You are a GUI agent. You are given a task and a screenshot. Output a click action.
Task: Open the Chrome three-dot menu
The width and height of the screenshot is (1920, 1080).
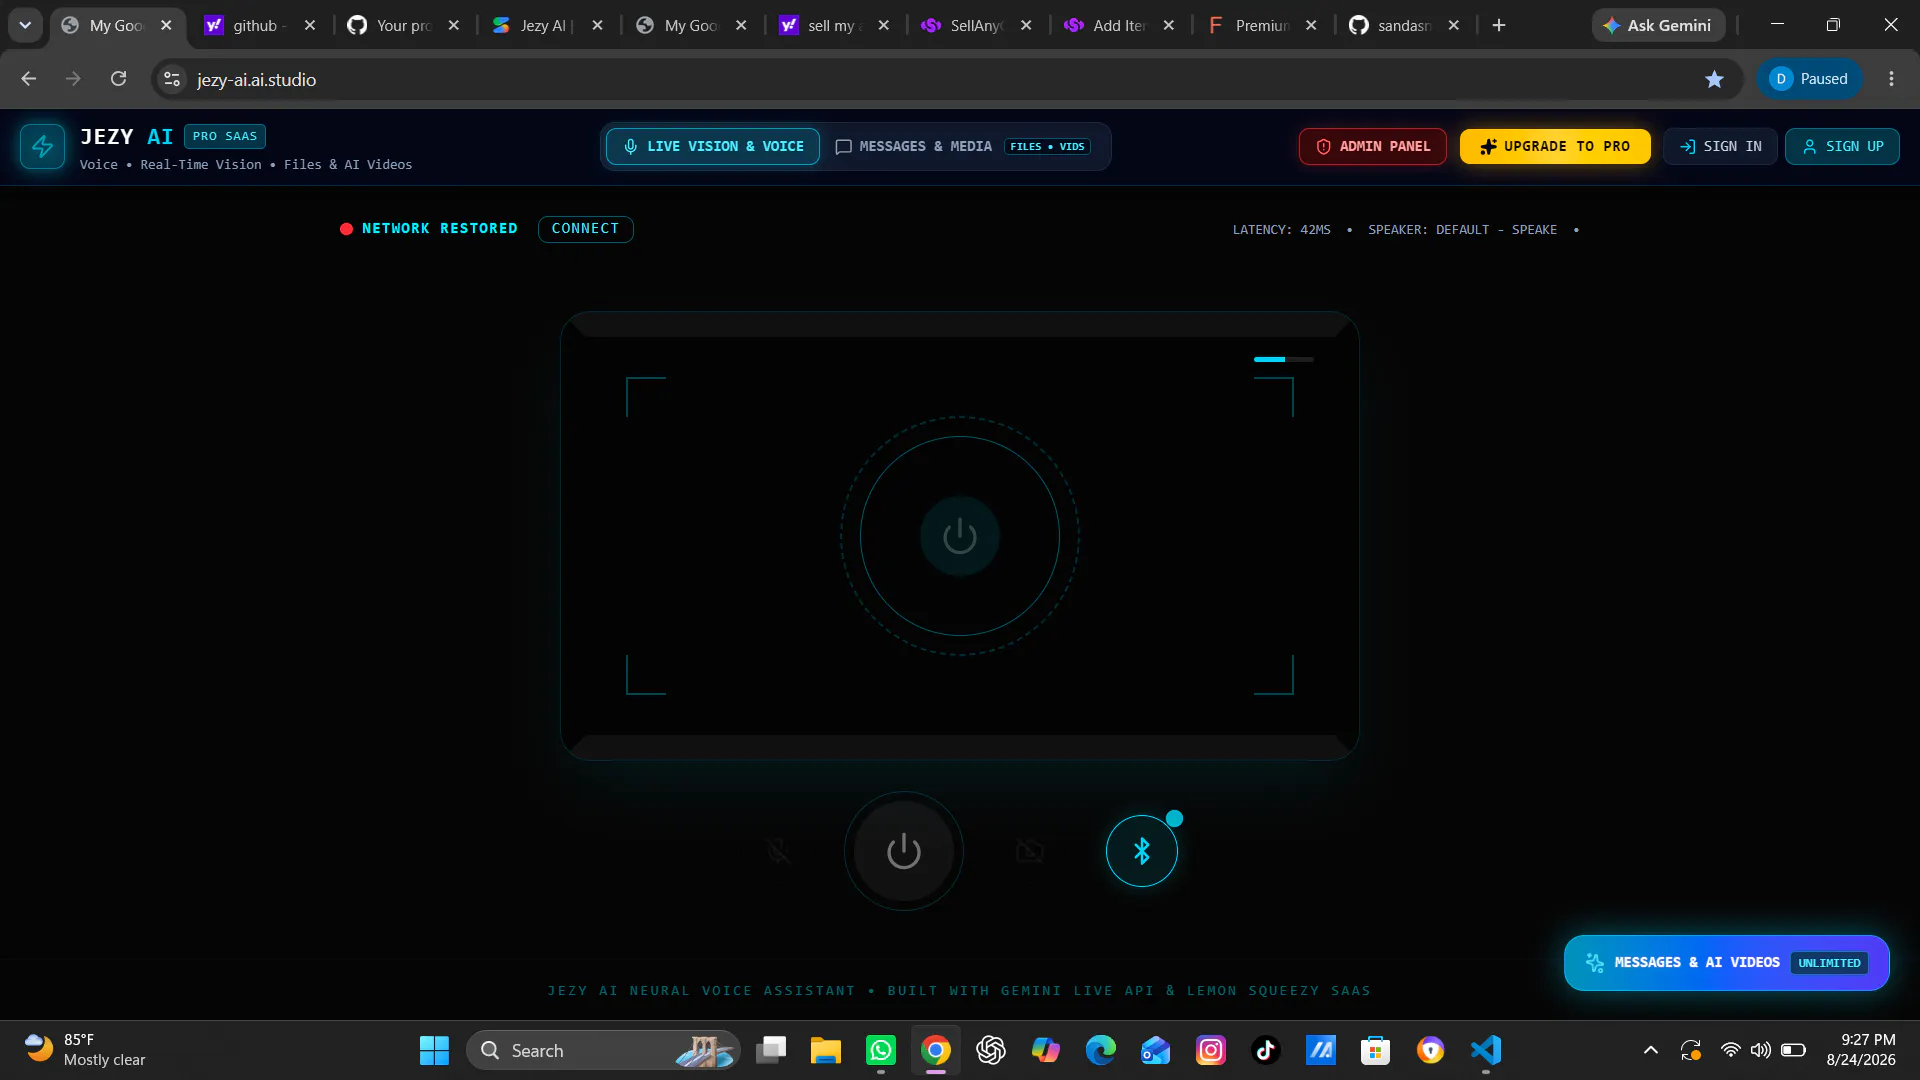[1891, 79]
